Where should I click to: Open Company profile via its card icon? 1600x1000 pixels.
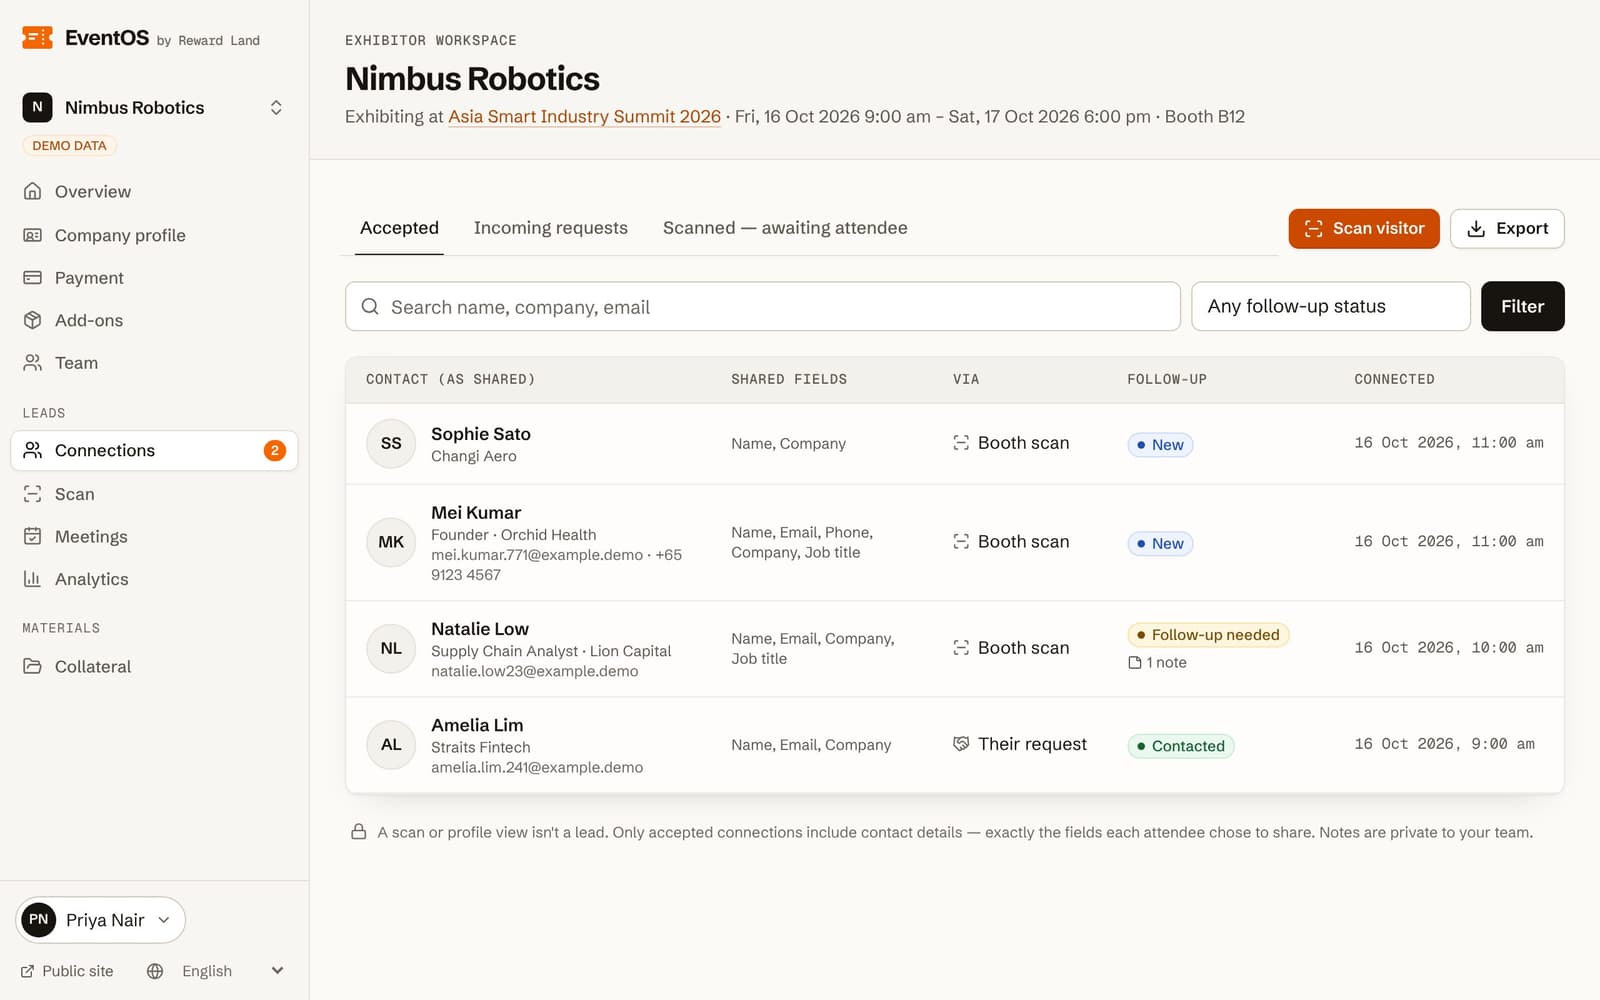(33, 235)
